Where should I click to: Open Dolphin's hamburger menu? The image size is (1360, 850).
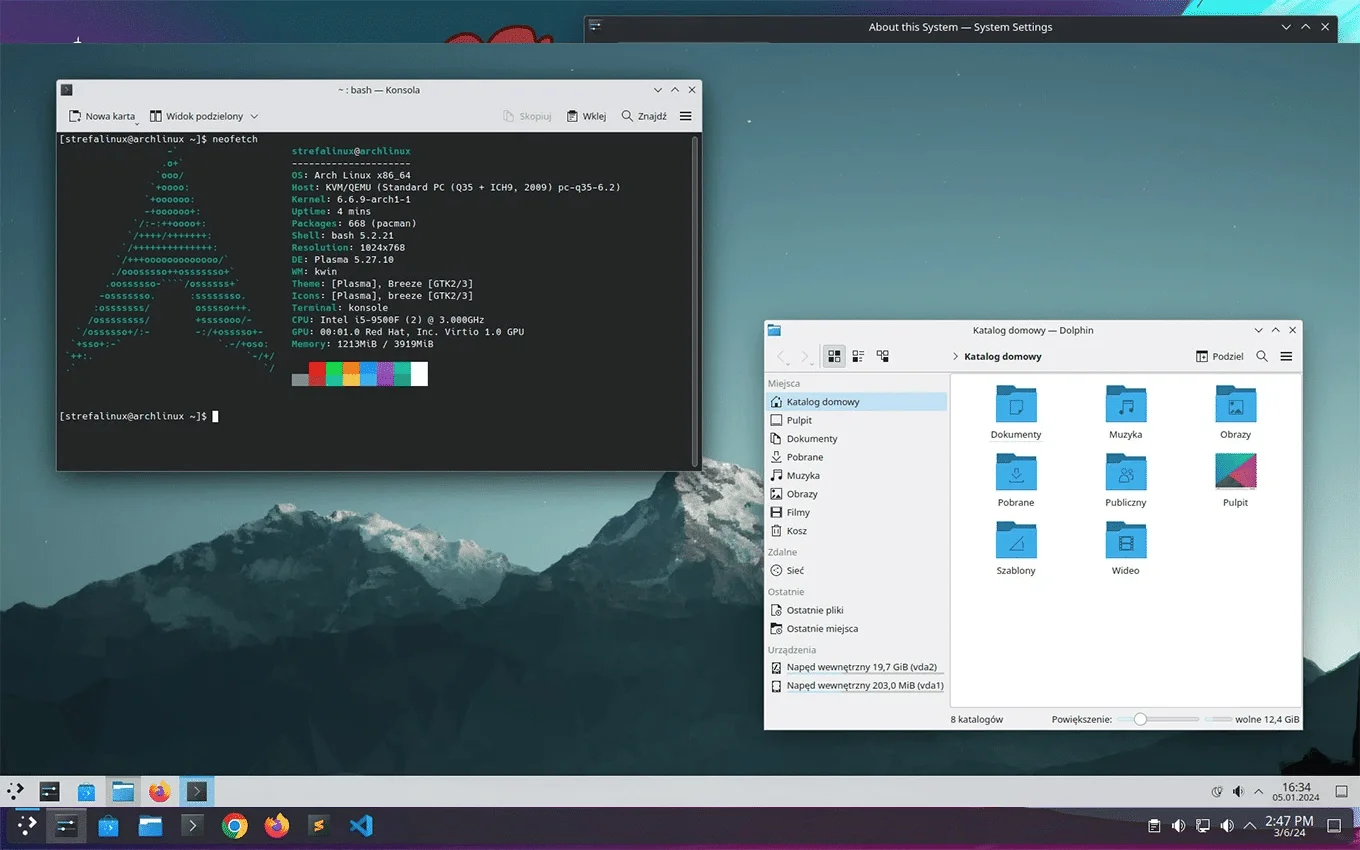coord(1286,356)
